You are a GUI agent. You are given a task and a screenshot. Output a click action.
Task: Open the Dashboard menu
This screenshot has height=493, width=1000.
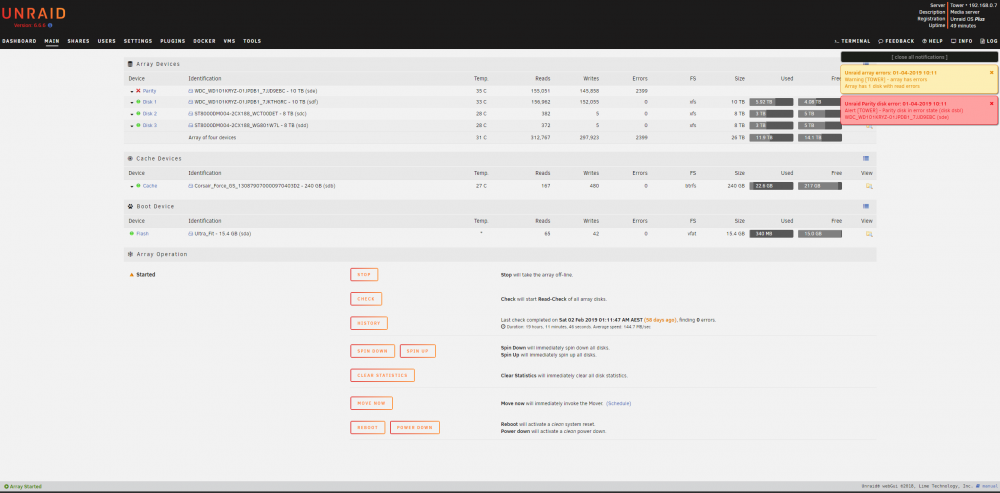[18, 41]
